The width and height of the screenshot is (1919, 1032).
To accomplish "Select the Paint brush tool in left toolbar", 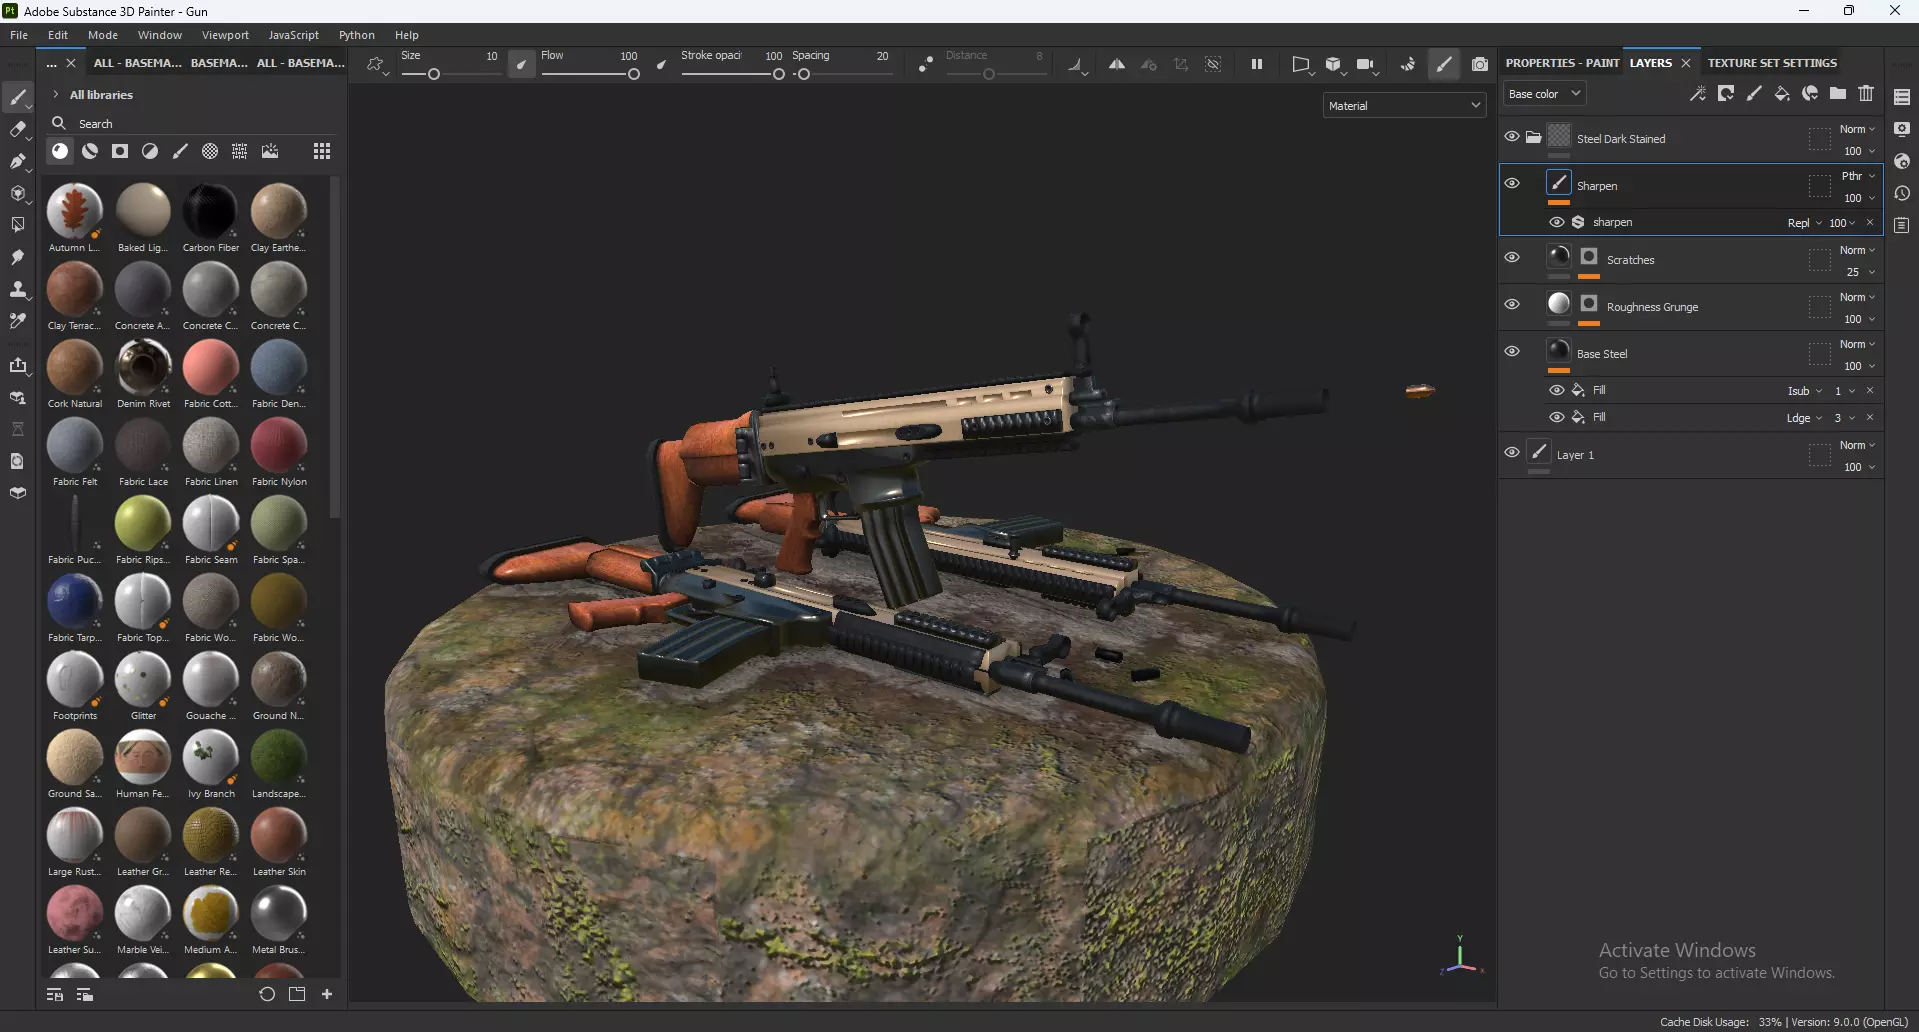I will (x=18, y=97).
